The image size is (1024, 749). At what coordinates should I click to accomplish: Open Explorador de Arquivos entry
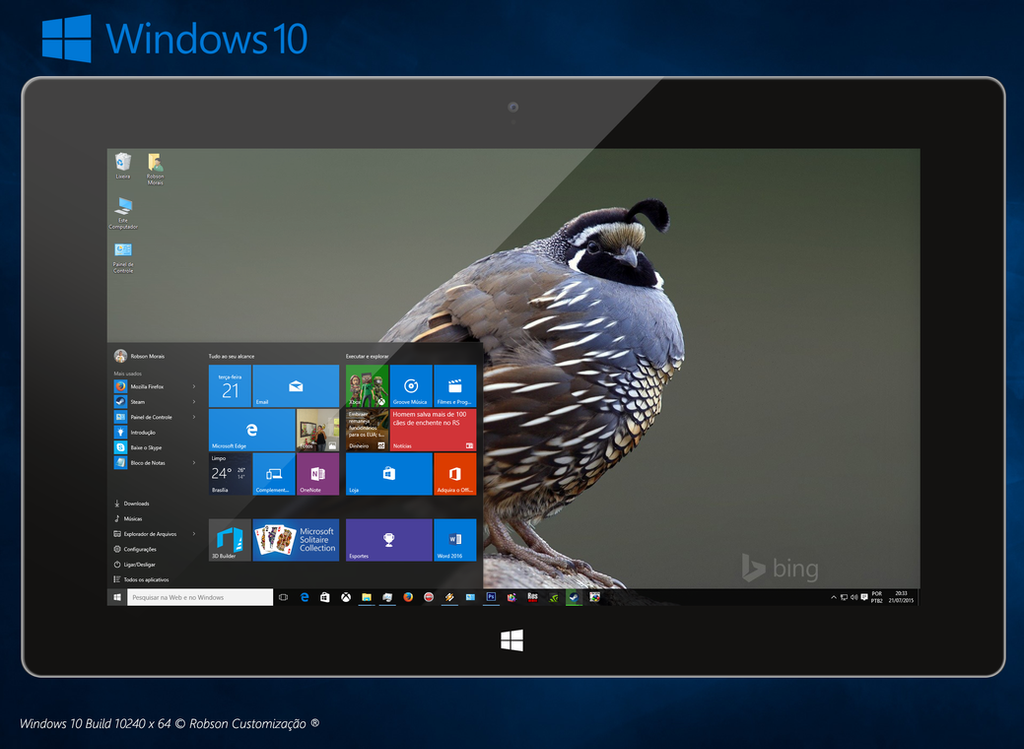click(145, 534)
